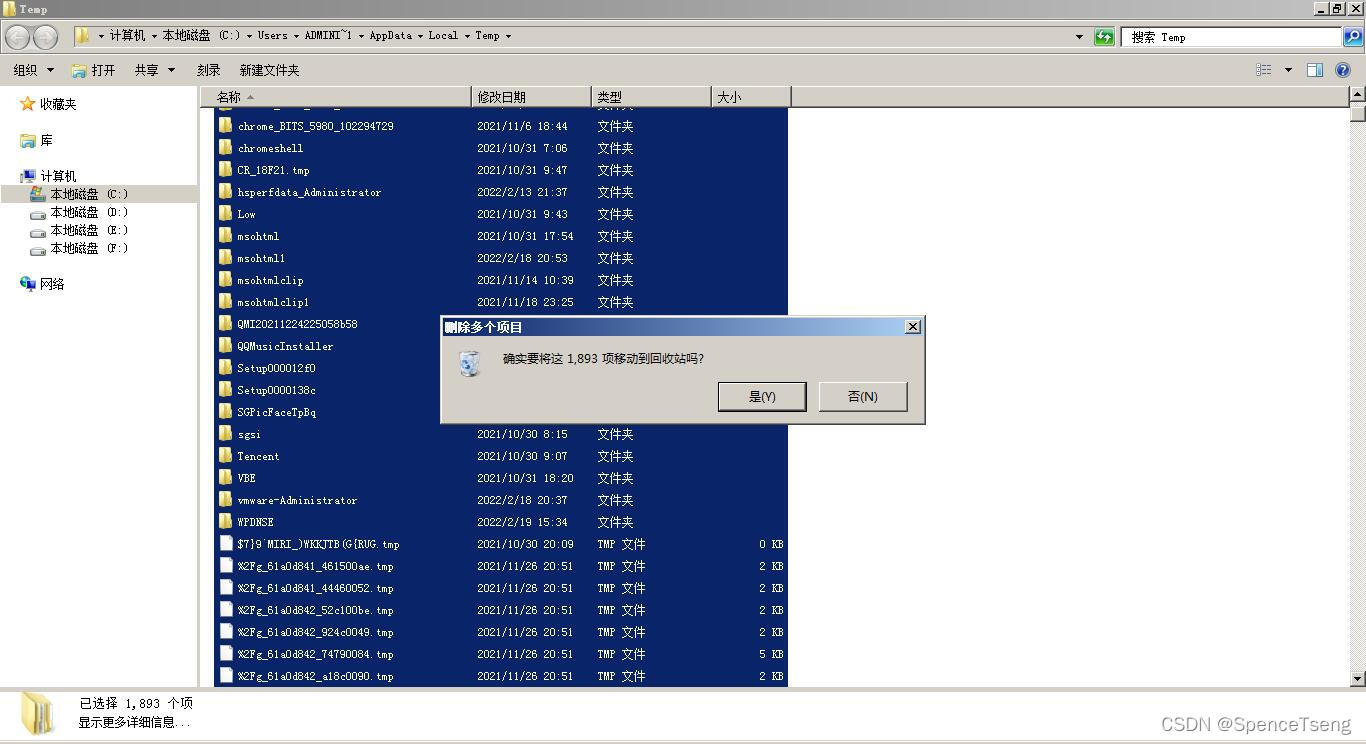This screenshot has height=744, width=1366.
Task: Select the Tencent folder in the file list
Action: [x=257, y=456]
